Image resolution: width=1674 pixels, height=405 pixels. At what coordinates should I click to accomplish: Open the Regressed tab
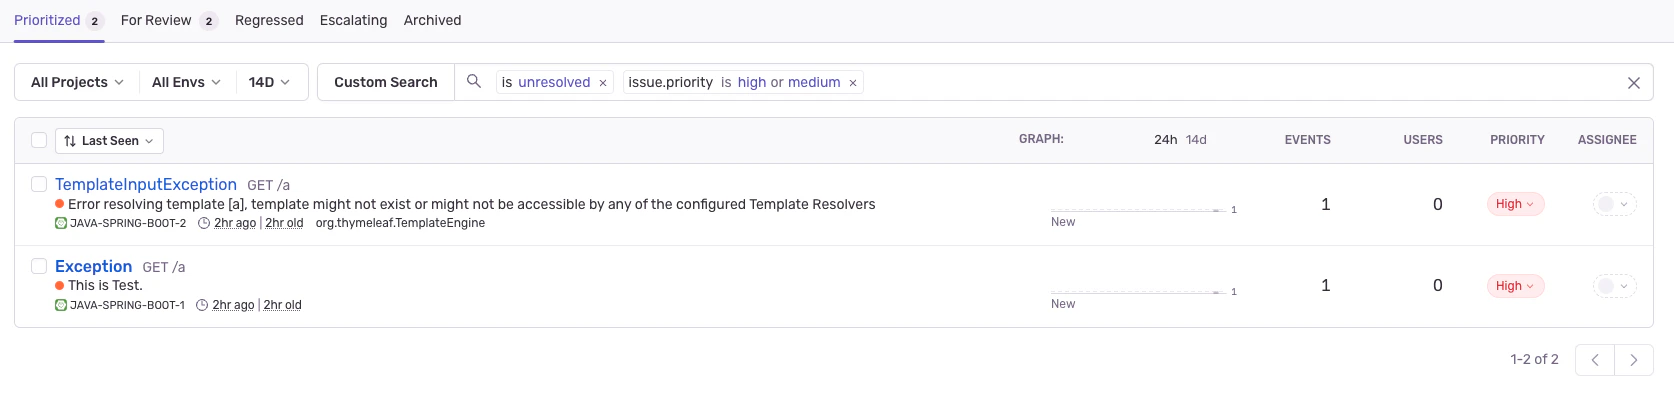click(x=269, y=20)
